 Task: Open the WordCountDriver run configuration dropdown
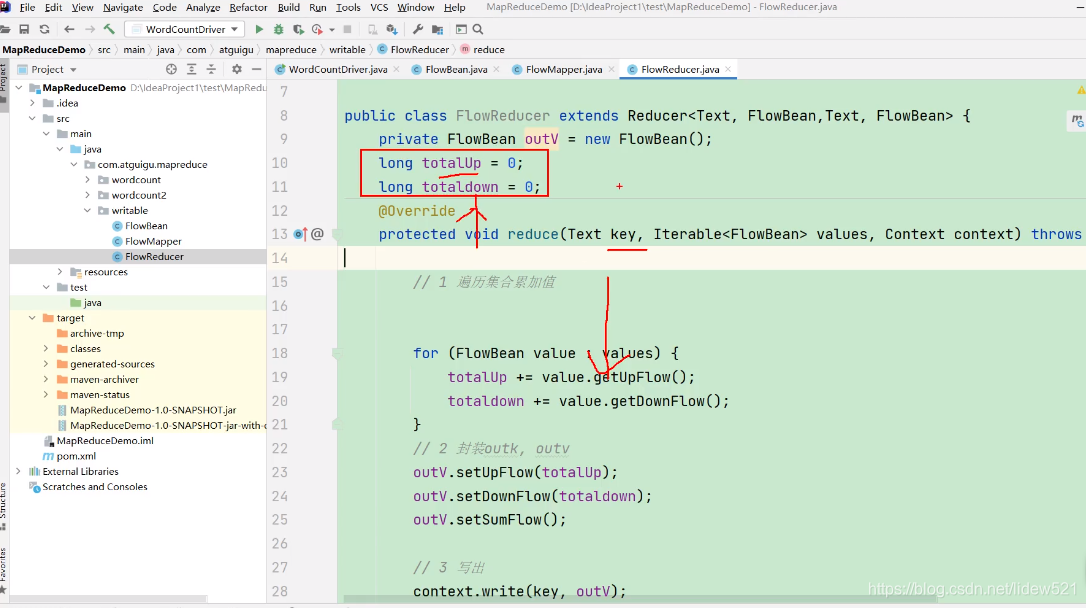186,29
